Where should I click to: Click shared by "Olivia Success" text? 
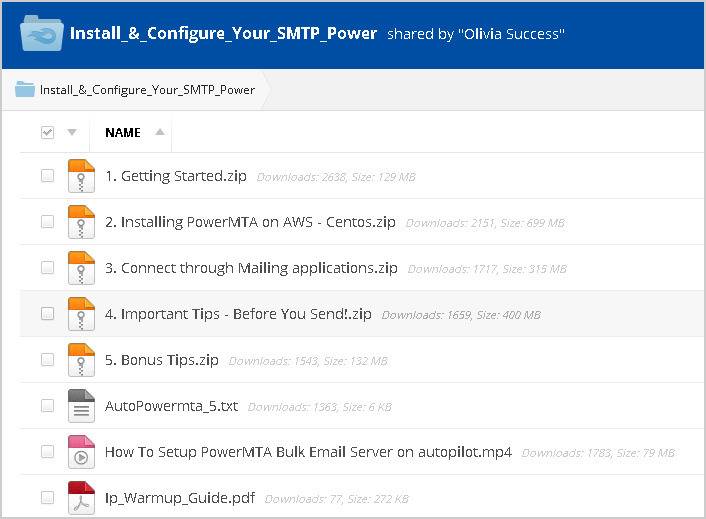tap(476, 34)
